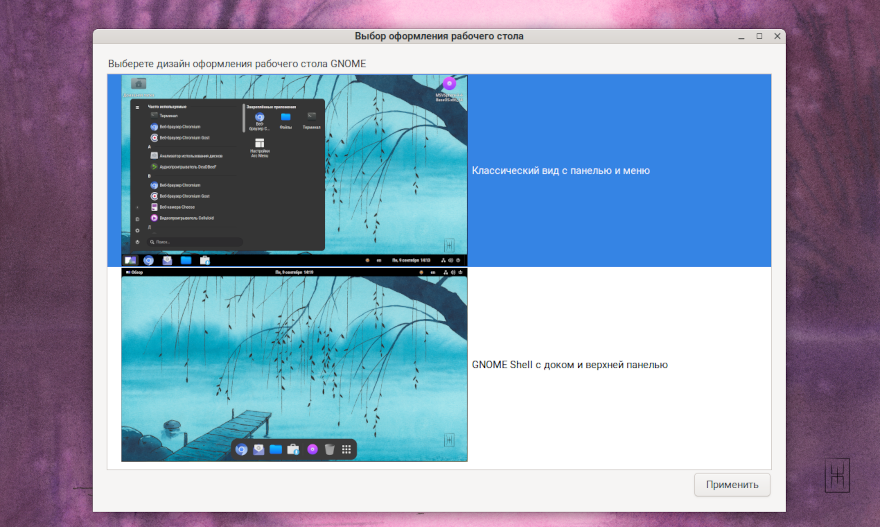Image resolution: width=880 pixels, height=527 pixels.
Task: Click the GNOME Shell layout preview thumbnail
Action: click(294, 365)
